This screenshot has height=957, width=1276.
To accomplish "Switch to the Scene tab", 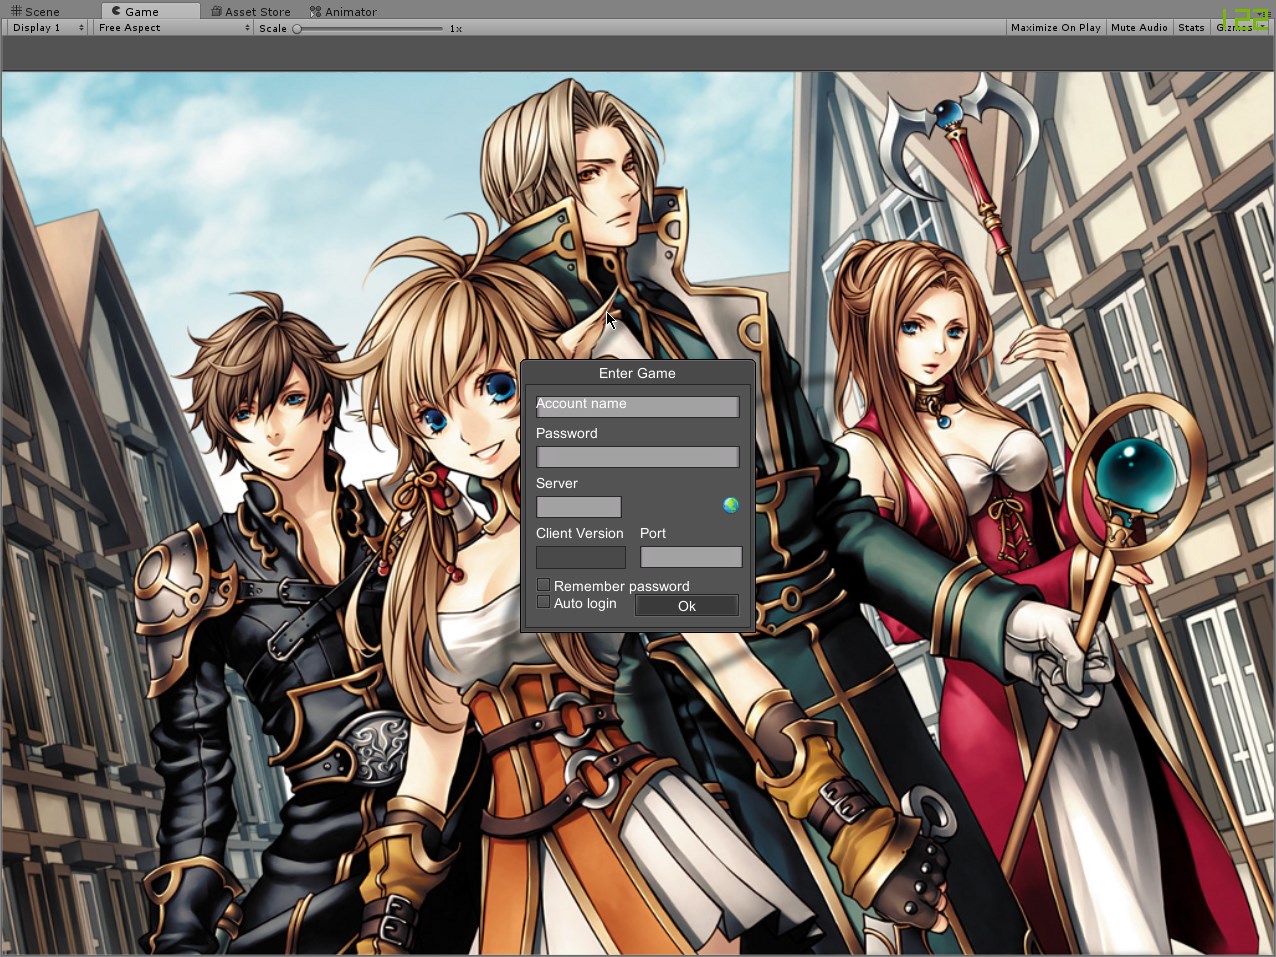I will 36,11.
